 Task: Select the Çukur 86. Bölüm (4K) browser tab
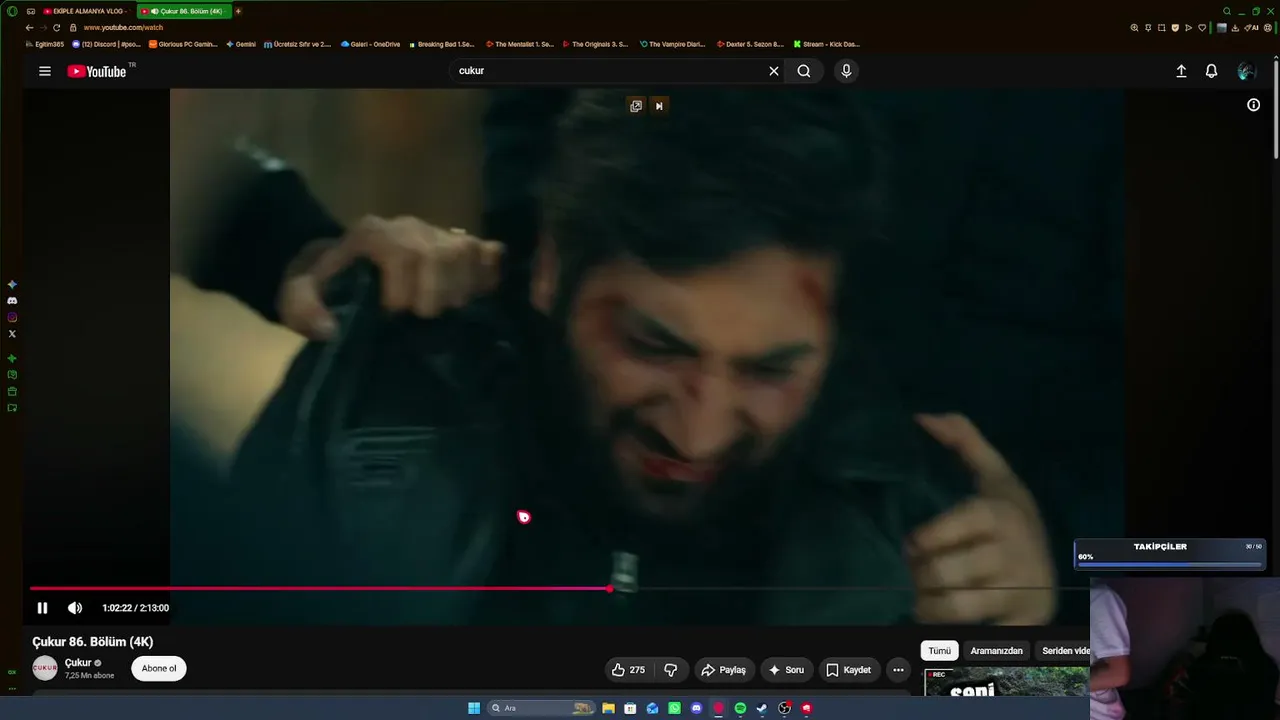pos(182,11)
